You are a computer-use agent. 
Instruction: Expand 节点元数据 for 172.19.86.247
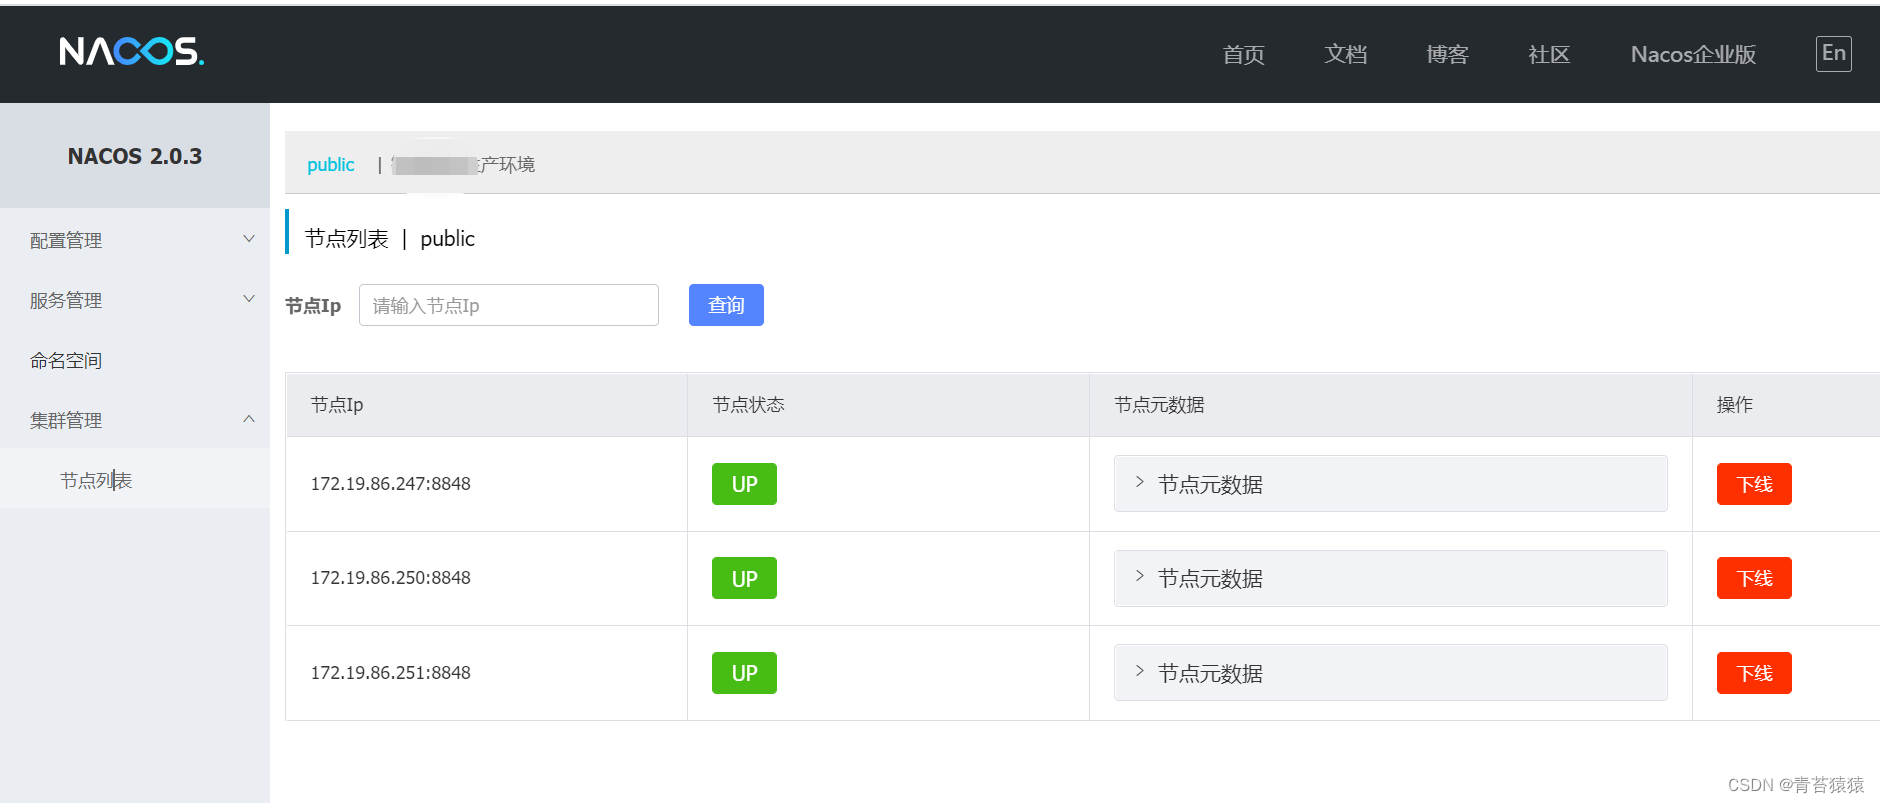pyautogui.click(x=1390, y=484)
